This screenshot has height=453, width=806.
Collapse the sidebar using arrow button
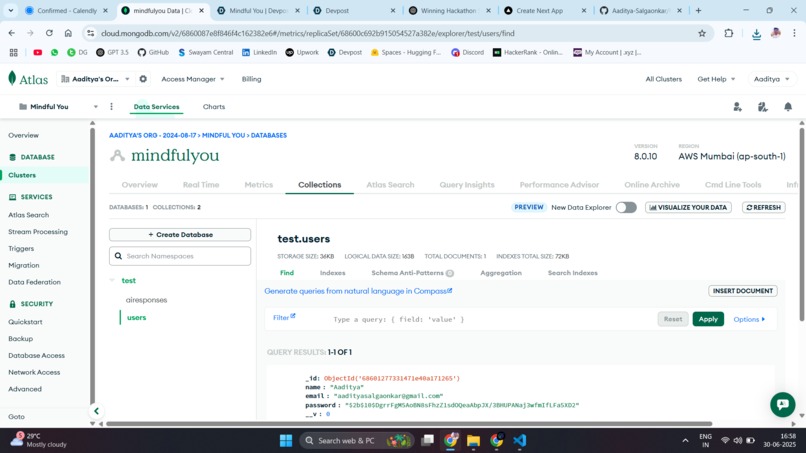tap(96, 411)
